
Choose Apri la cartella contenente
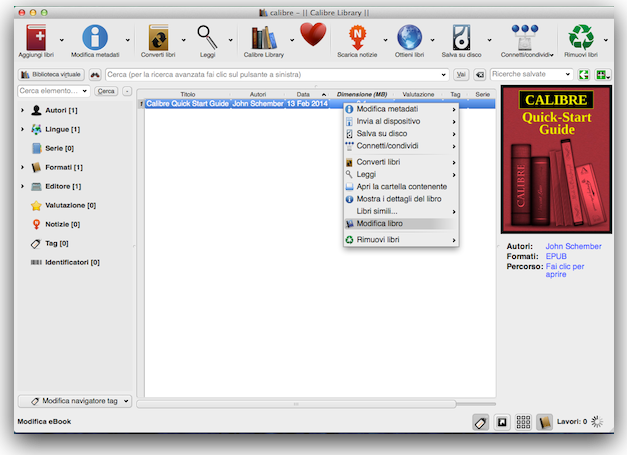[x=401, y=187]
